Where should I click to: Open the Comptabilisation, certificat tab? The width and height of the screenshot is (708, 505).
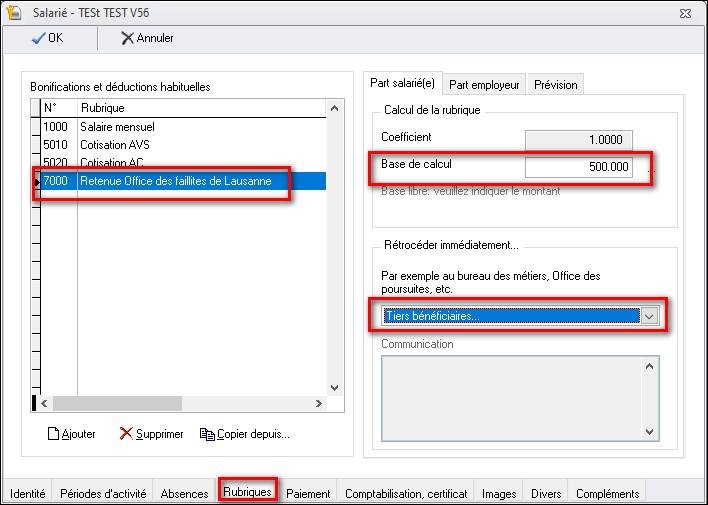click(x=406, y=493)
